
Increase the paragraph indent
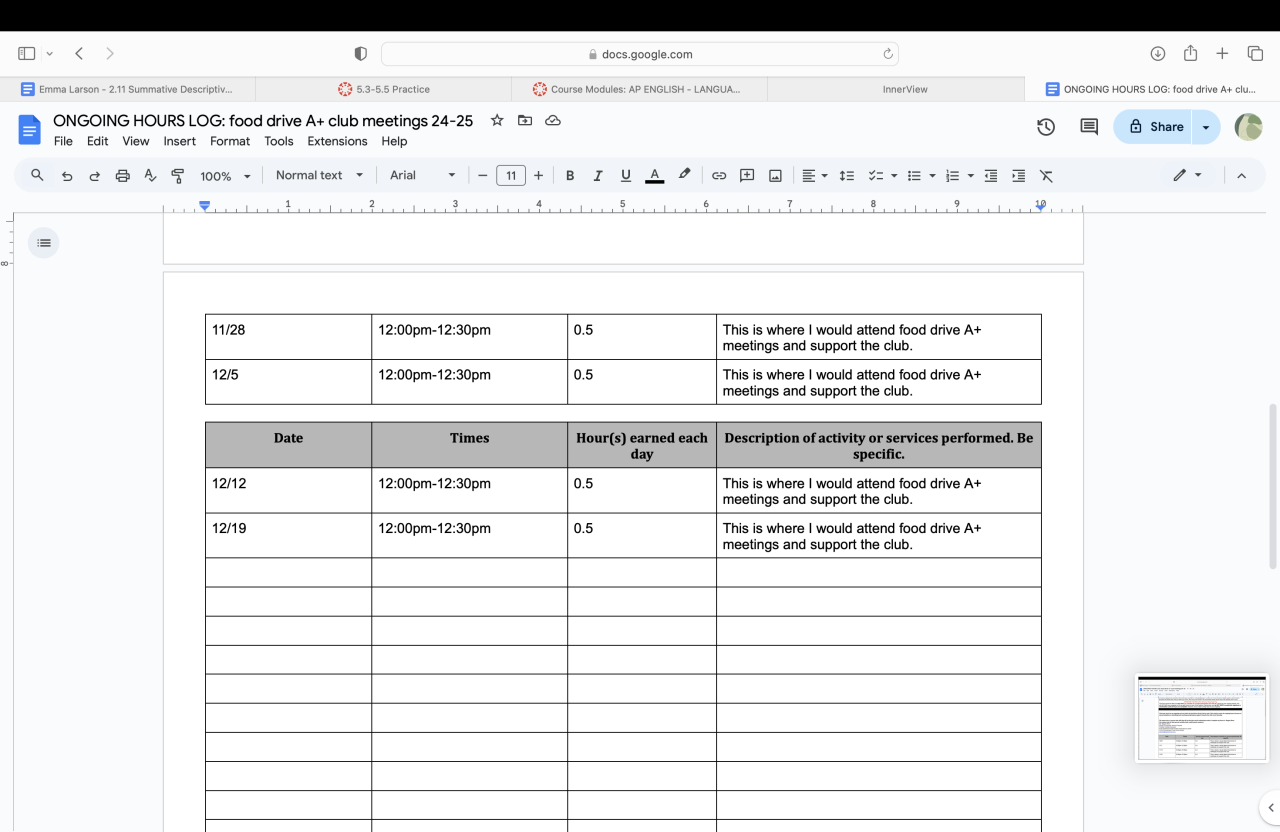point(1019,176)
